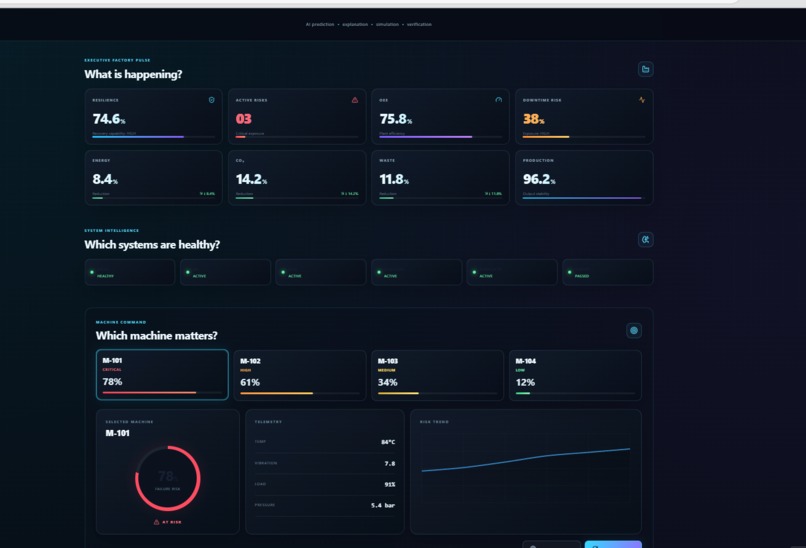
Task: Click the 5.4 bar pressure value
Action: coord(383,505)
